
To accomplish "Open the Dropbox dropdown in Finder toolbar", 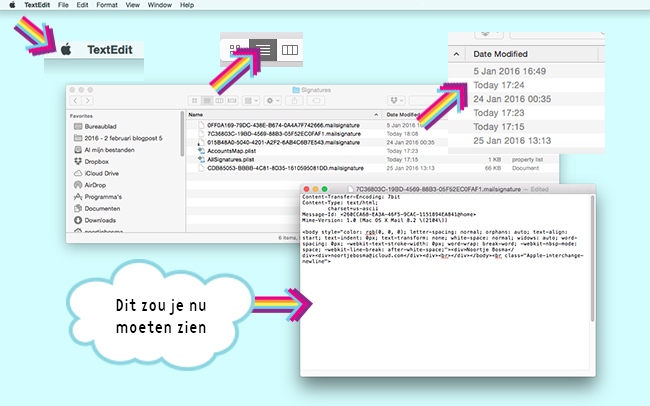I will tap(396, 100).
